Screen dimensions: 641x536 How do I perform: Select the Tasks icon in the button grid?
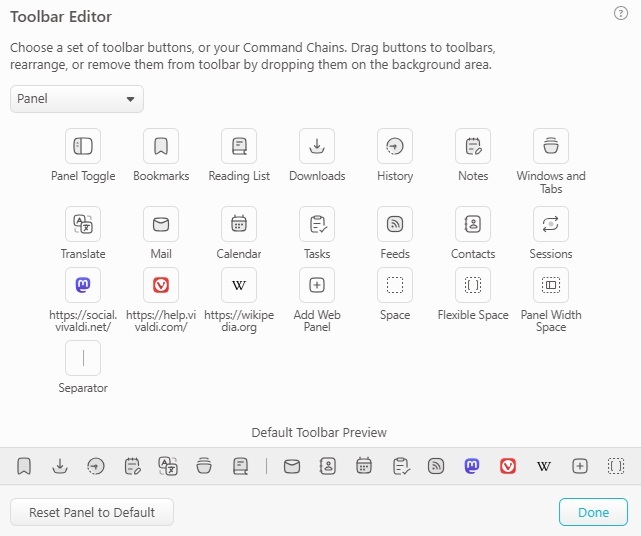tap(317, 224)
